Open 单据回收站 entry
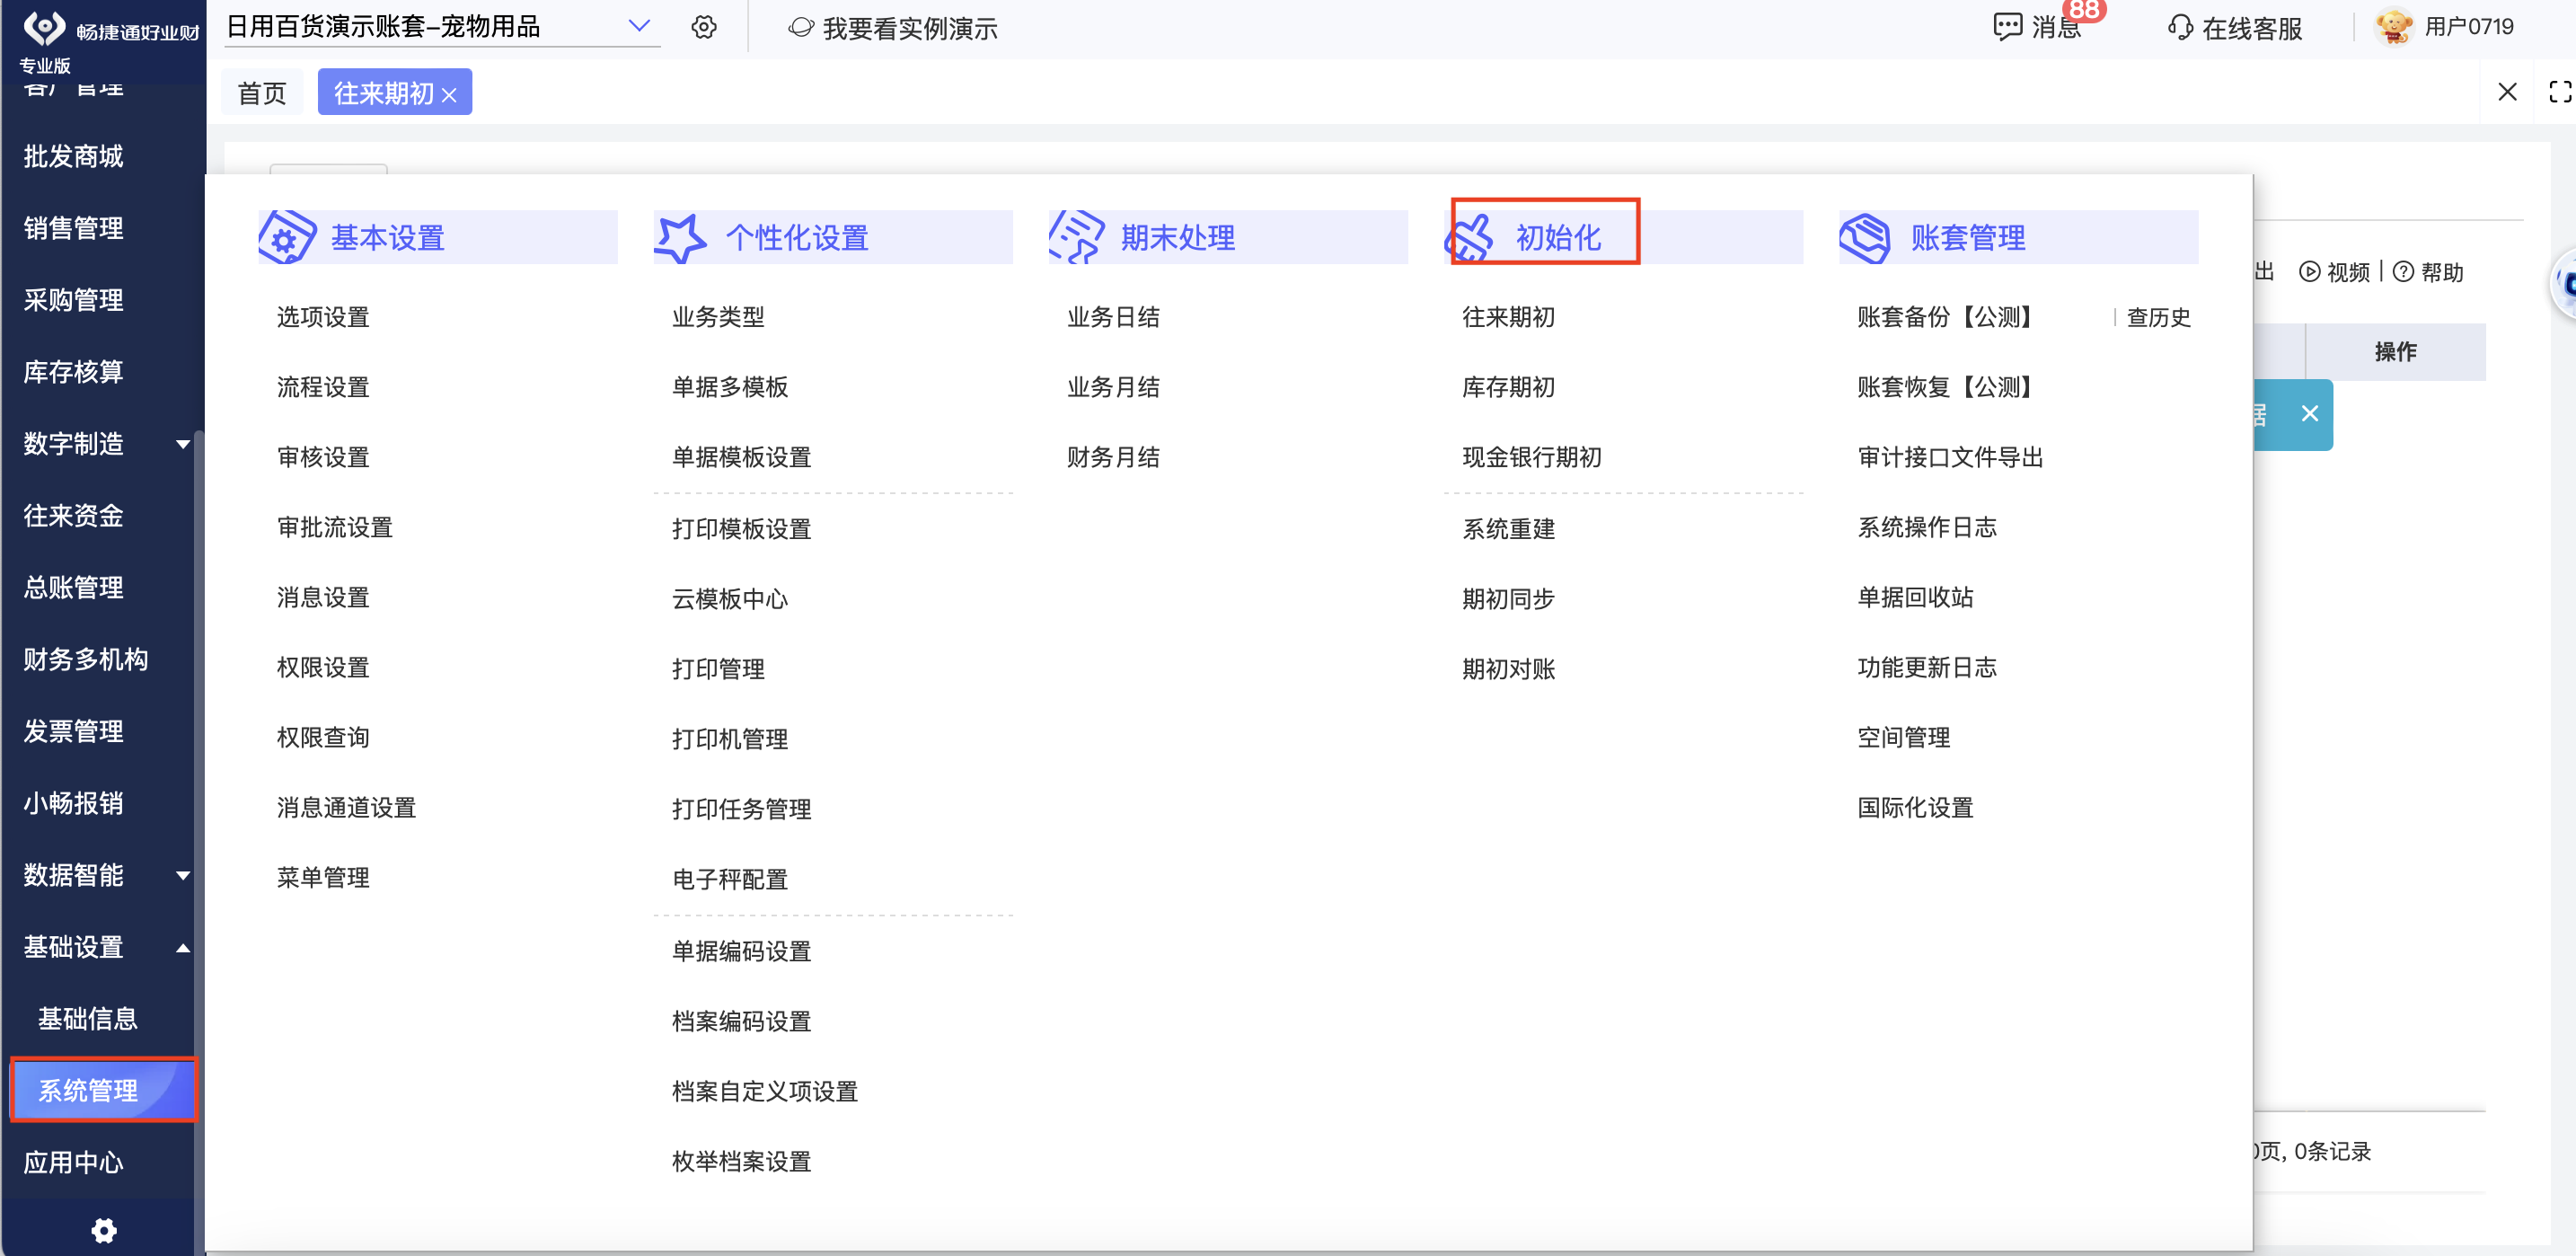This screenshot has width=2576, height=1256. click(1915, 597)
